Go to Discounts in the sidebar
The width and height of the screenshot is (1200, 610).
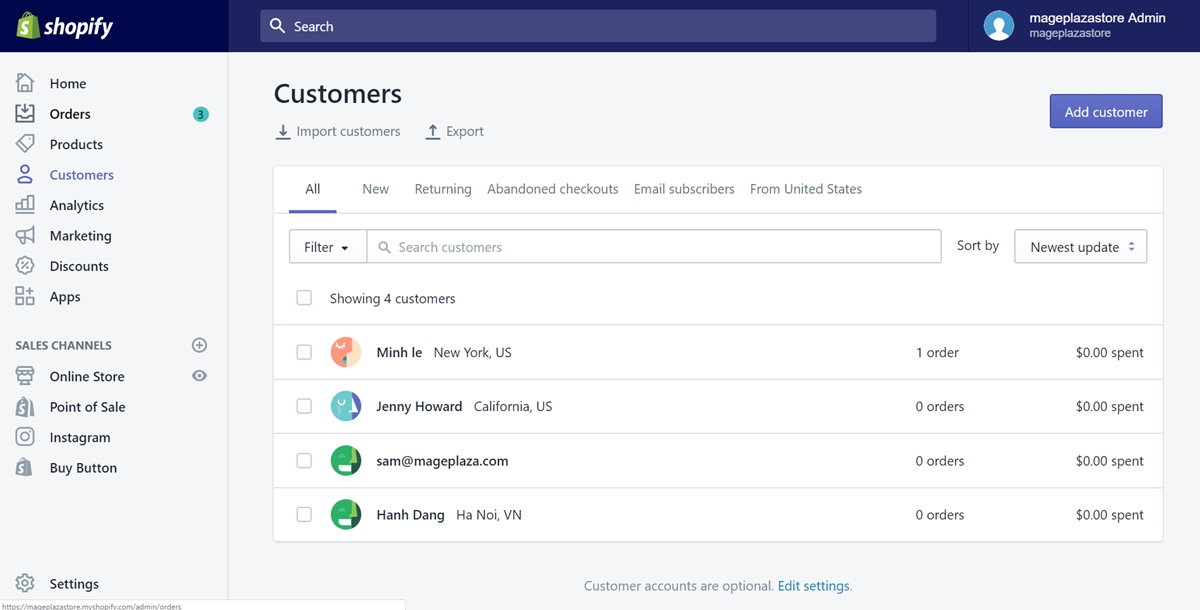[x=79, y=267]
